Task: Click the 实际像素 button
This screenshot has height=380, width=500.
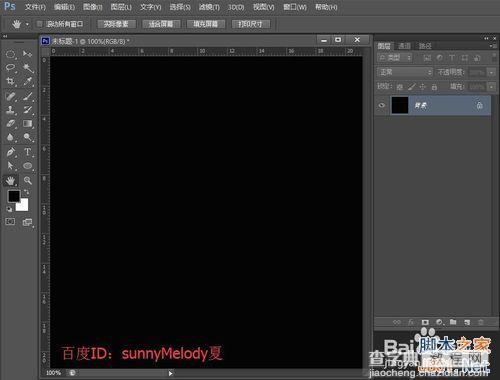Action: [x=116, y=24]
